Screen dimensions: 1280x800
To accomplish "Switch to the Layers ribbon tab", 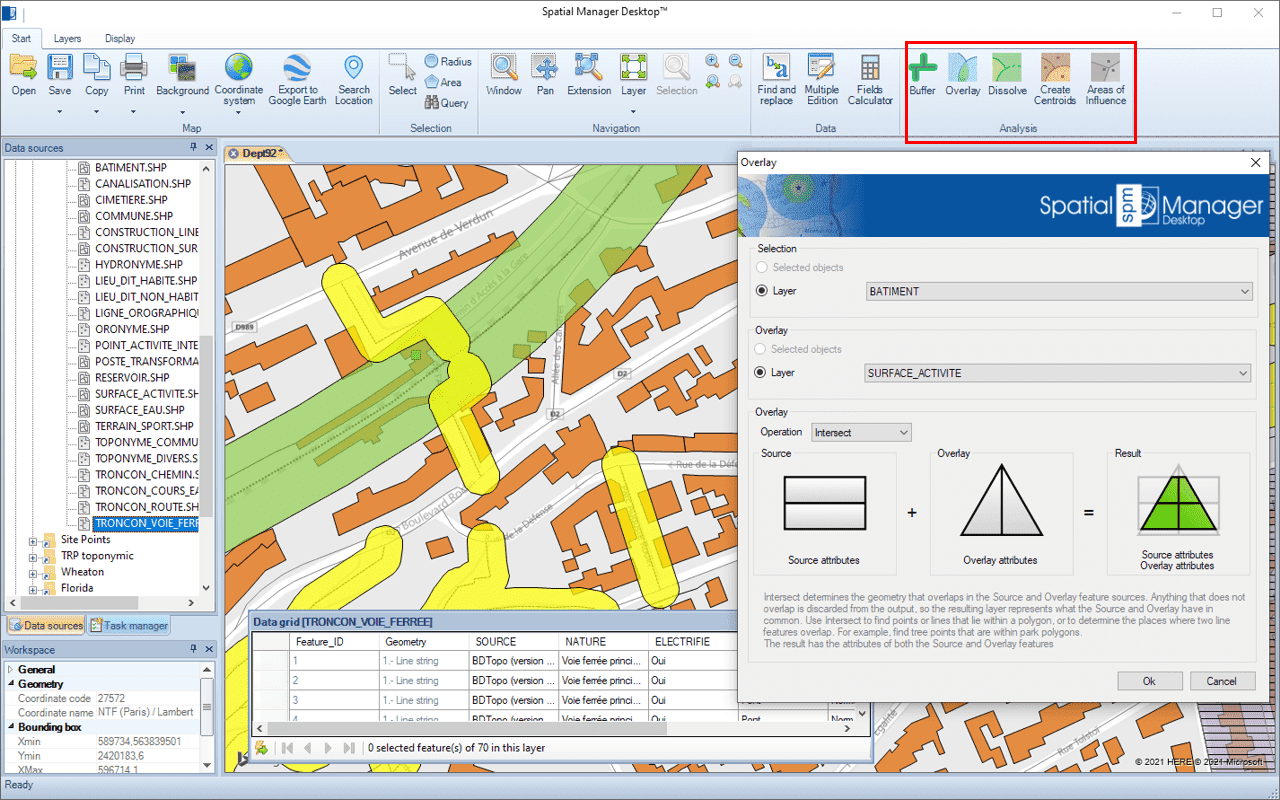I will coord(68,39).
